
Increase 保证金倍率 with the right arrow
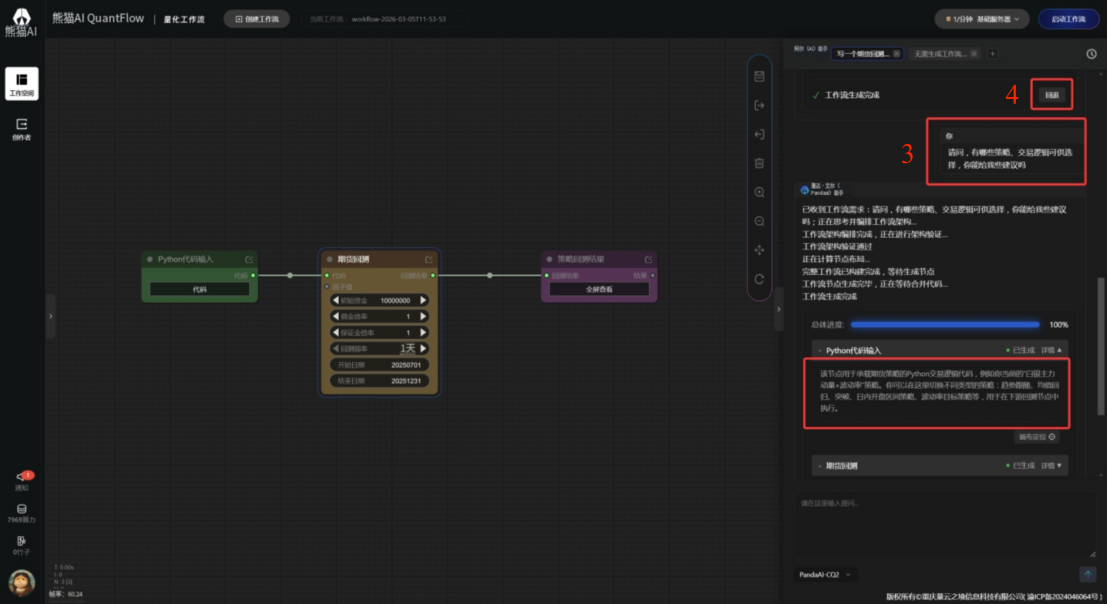coord(423,332)
